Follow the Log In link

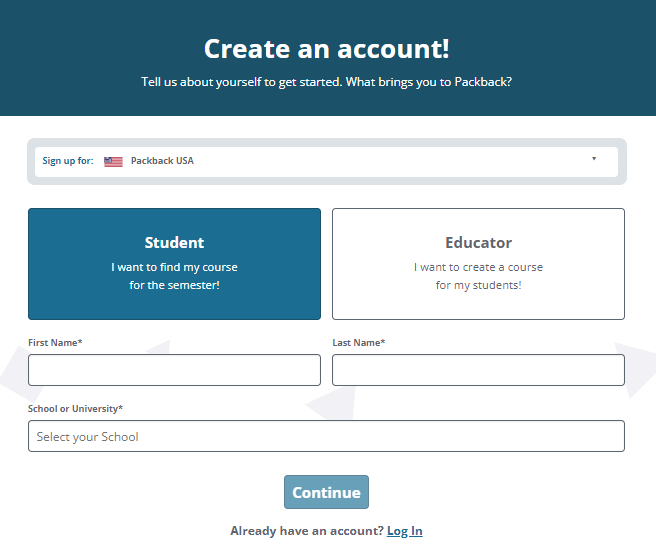point(405,531)
